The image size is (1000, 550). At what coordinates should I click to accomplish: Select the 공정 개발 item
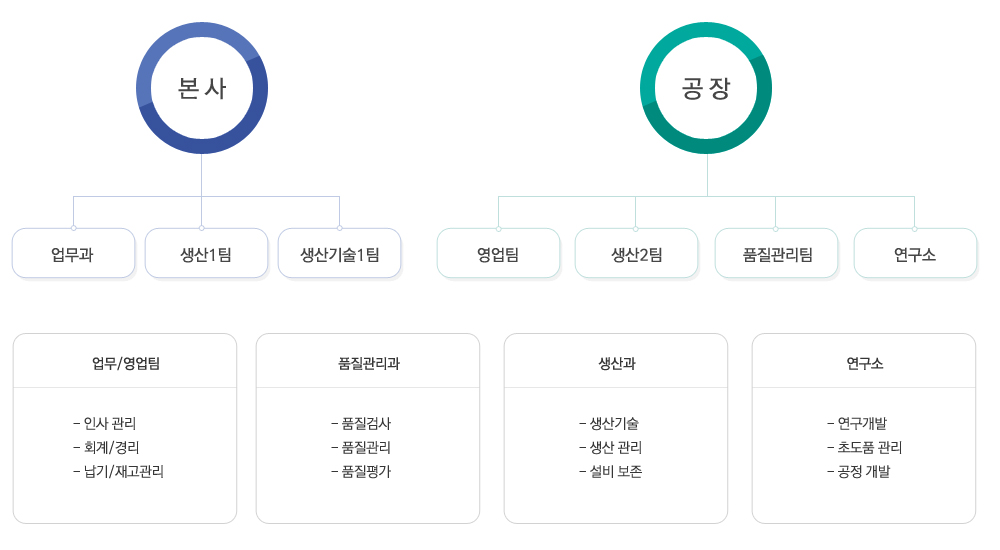click(x=858, y=471)
